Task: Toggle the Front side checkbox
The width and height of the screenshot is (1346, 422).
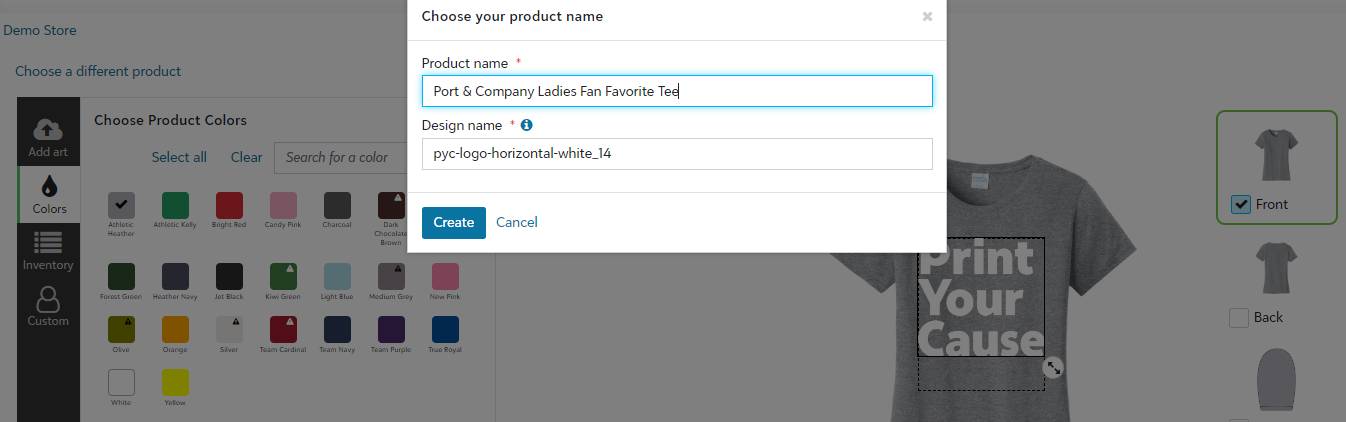Action: pyautogui.click(x=1241, y=204)
